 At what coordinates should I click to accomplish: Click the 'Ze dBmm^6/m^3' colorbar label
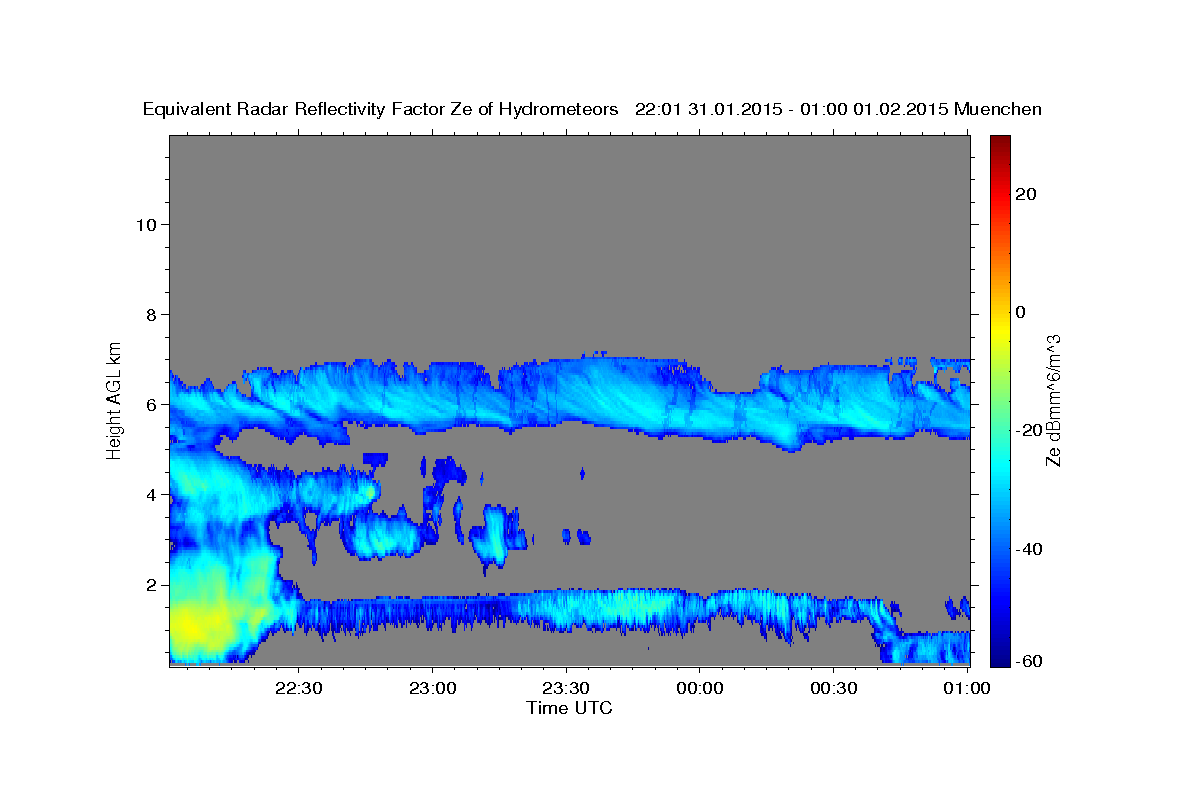pos(1052,400)
